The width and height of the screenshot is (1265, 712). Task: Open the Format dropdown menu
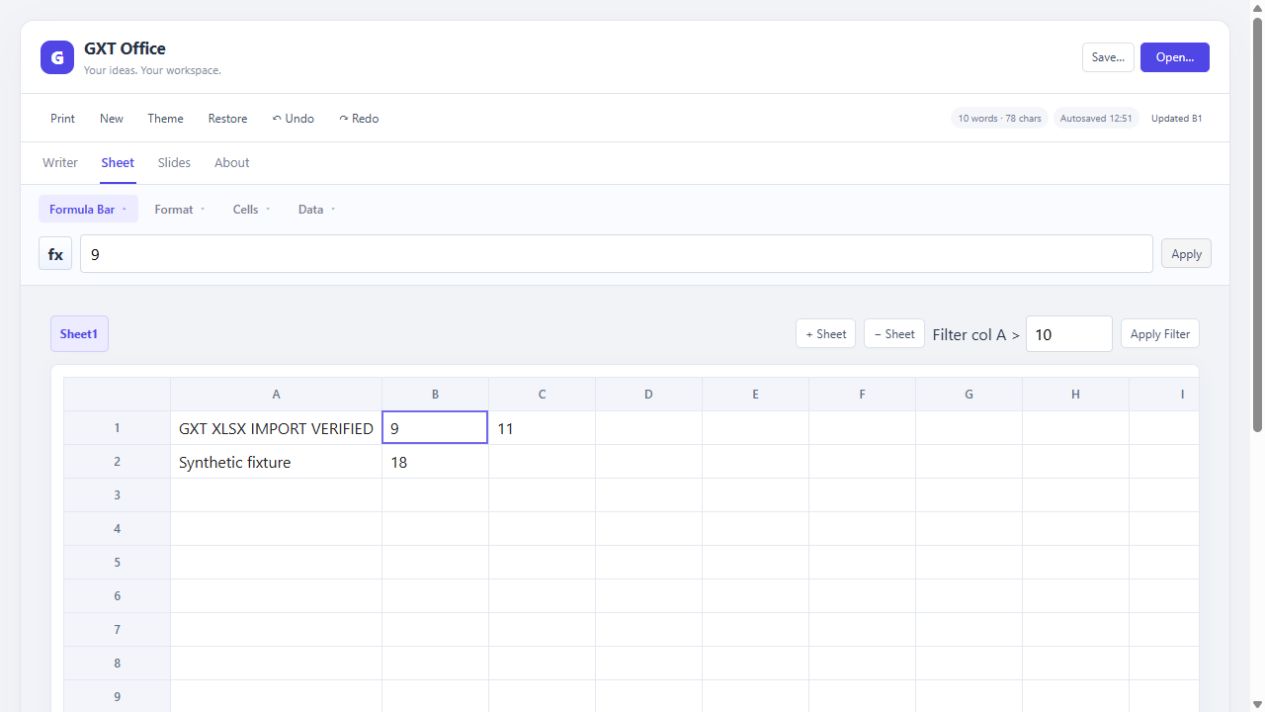tap(179, 209)
